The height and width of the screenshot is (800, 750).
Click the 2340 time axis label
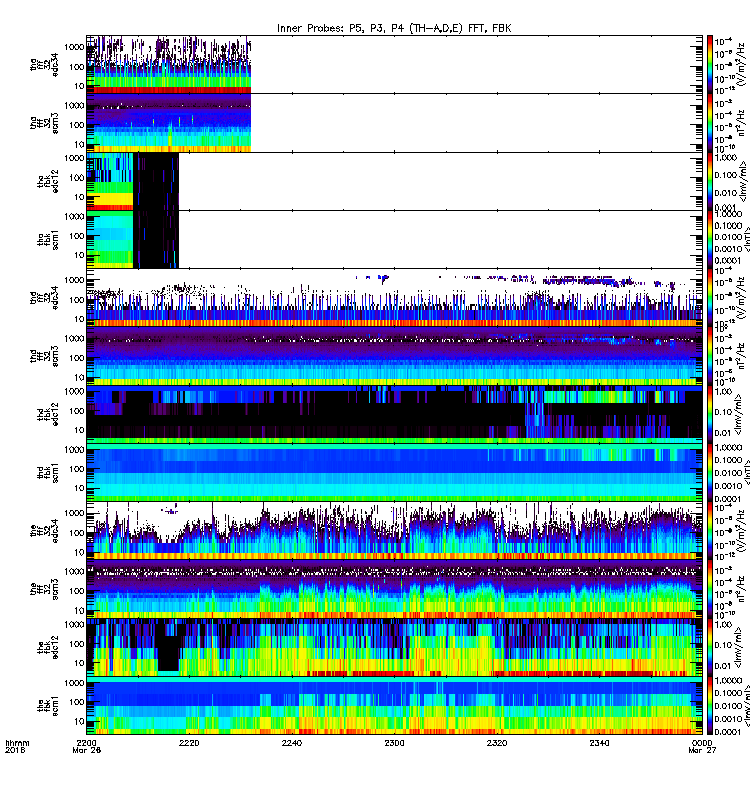599,742
